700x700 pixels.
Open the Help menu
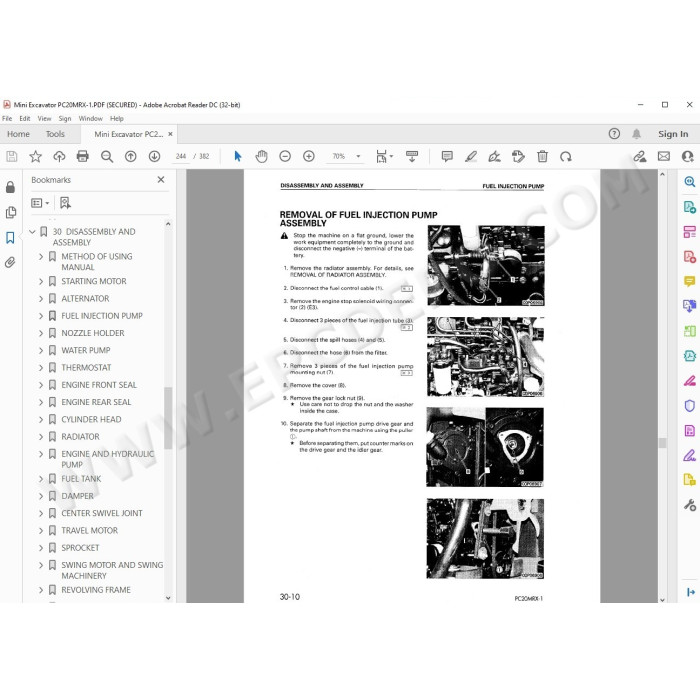(x=117, y=119)
